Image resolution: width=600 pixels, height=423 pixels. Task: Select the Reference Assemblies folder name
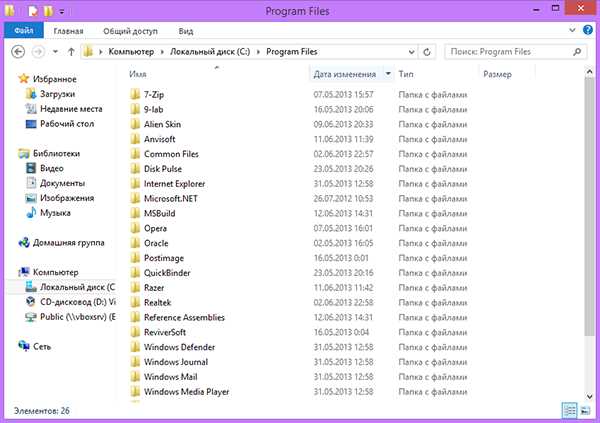184,317
